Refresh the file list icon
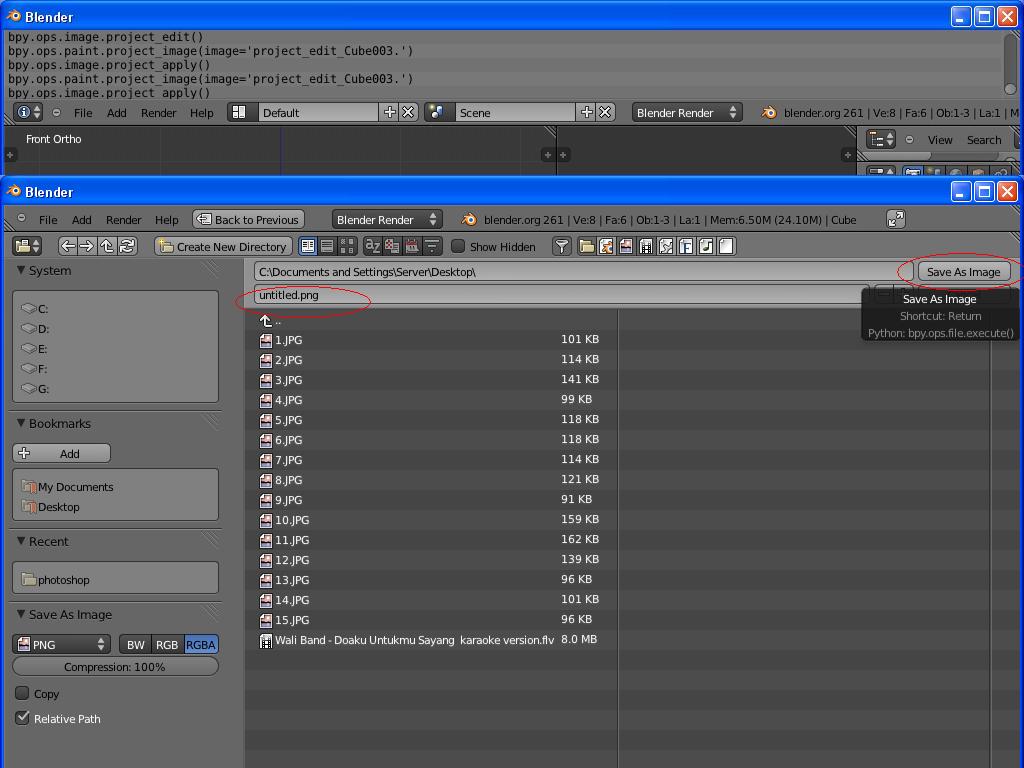The width and height of the screenshot is (1024, 768). click(127, 246)
